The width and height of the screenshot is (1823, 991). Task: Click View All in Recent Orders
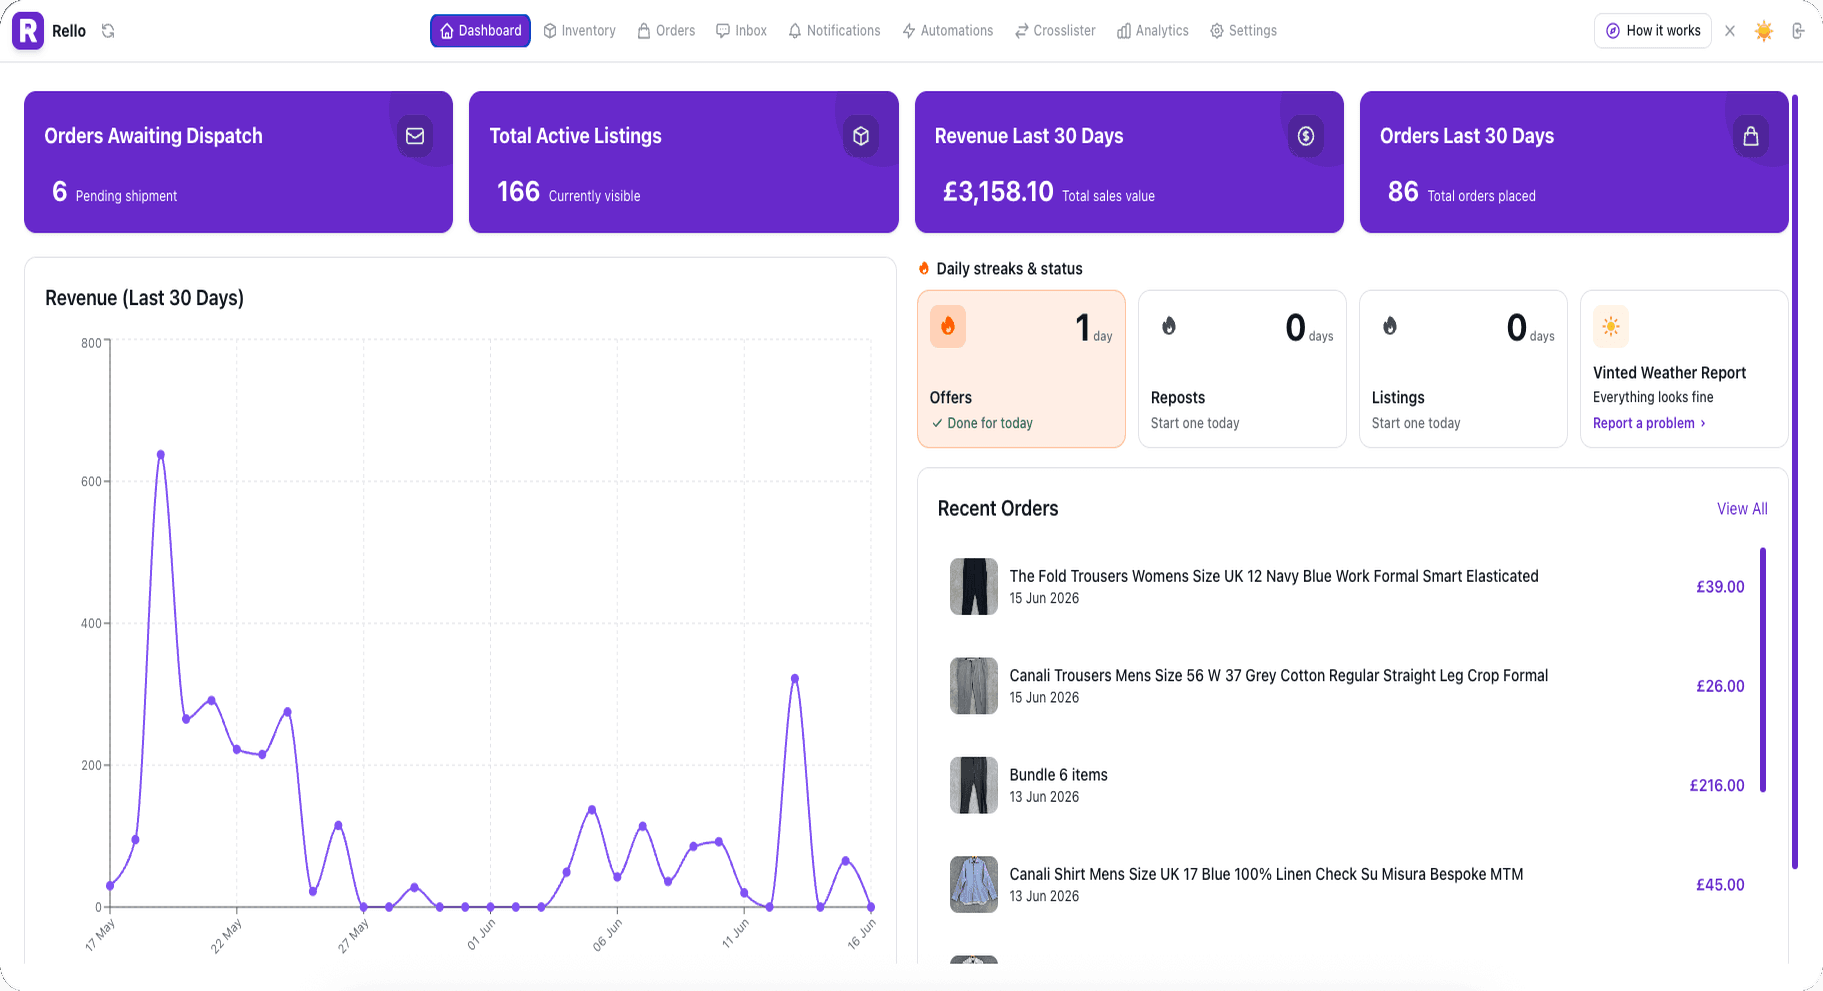click(1742, 509)
